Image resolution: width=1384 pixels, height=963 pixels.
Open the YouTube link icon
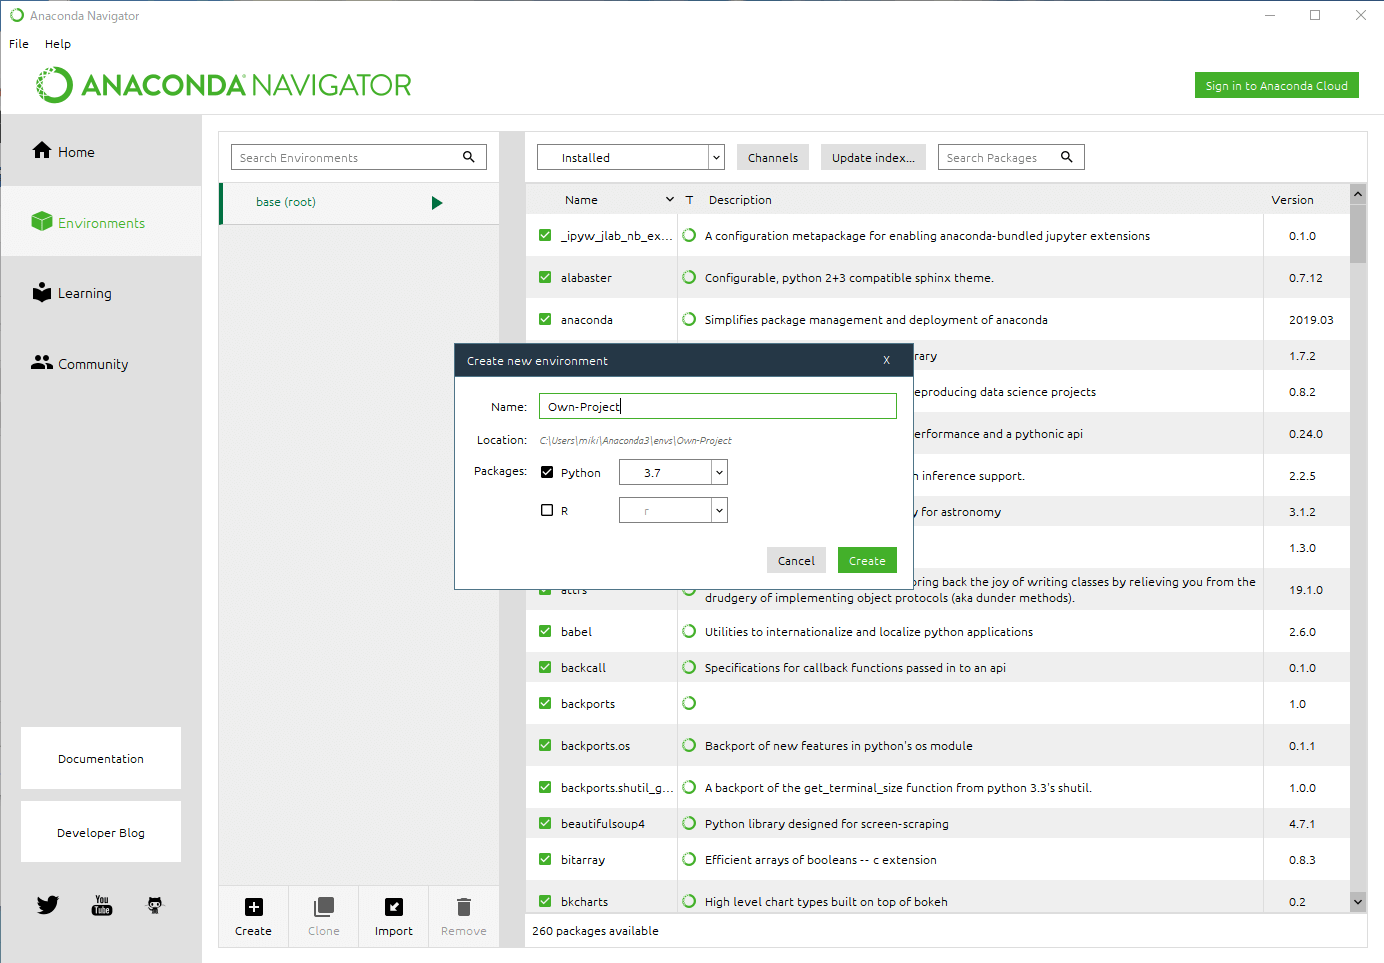point(102,905)
